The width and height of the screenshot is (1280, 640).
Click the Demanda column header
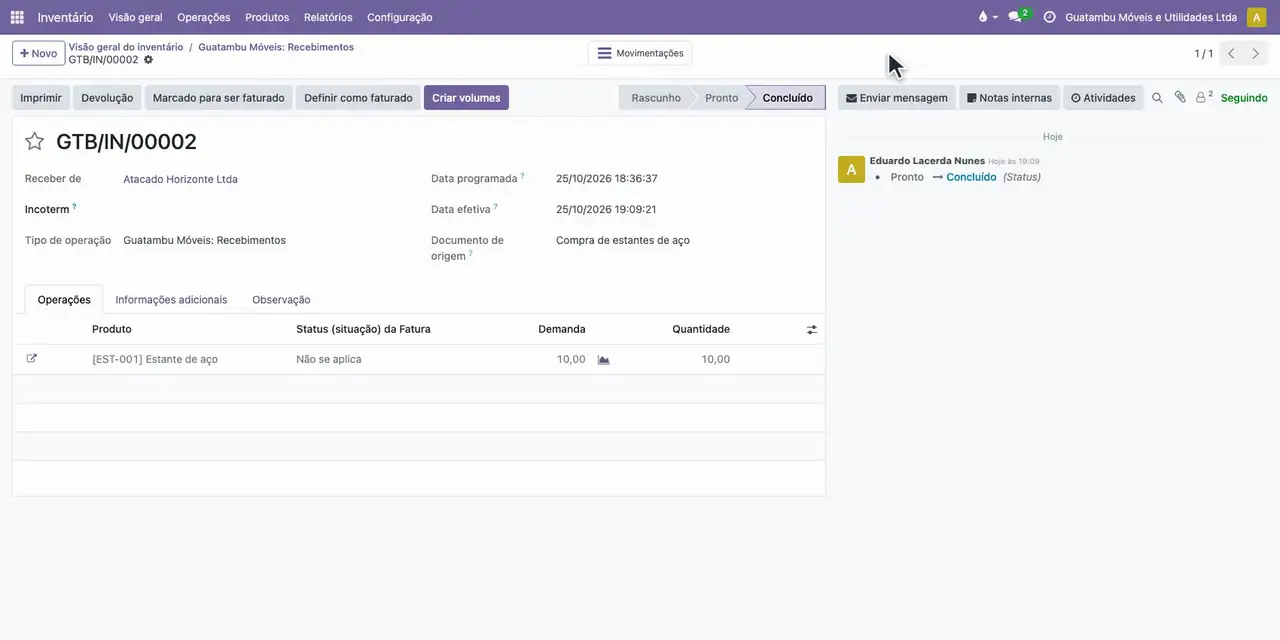[562, 329]
